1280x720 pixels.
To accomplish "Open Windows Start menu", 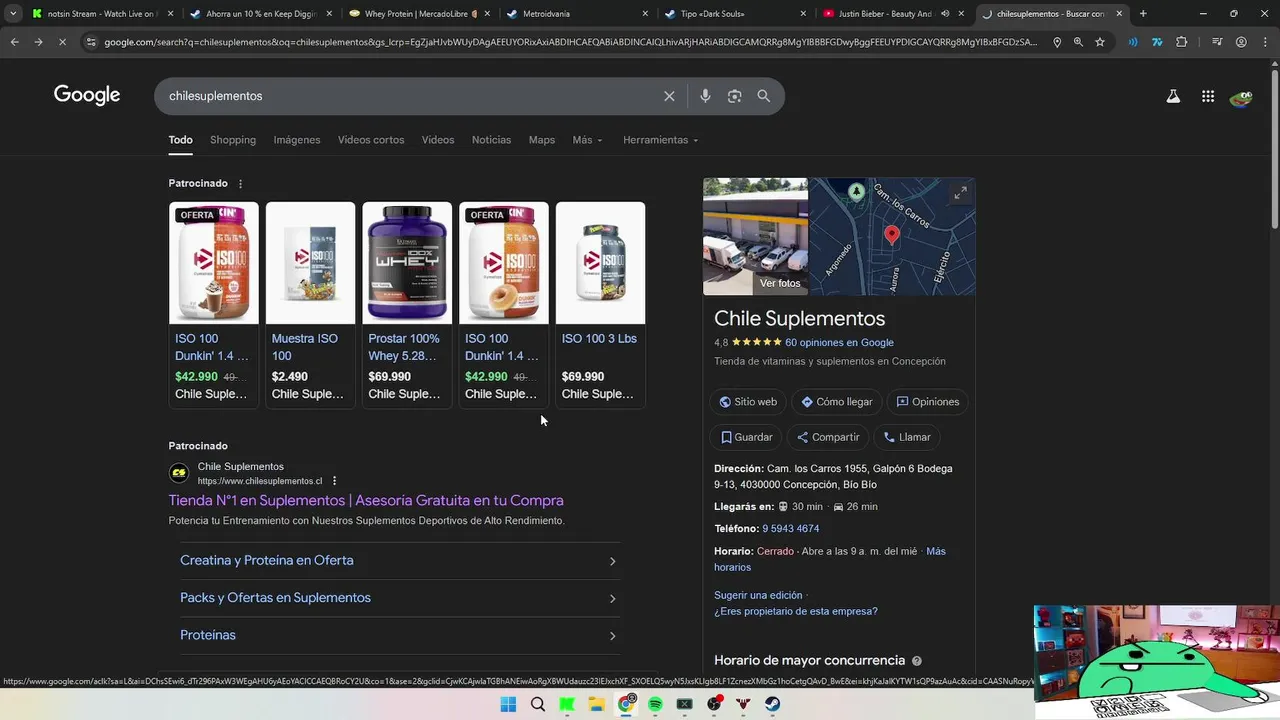I will click(x=508, y=704).
